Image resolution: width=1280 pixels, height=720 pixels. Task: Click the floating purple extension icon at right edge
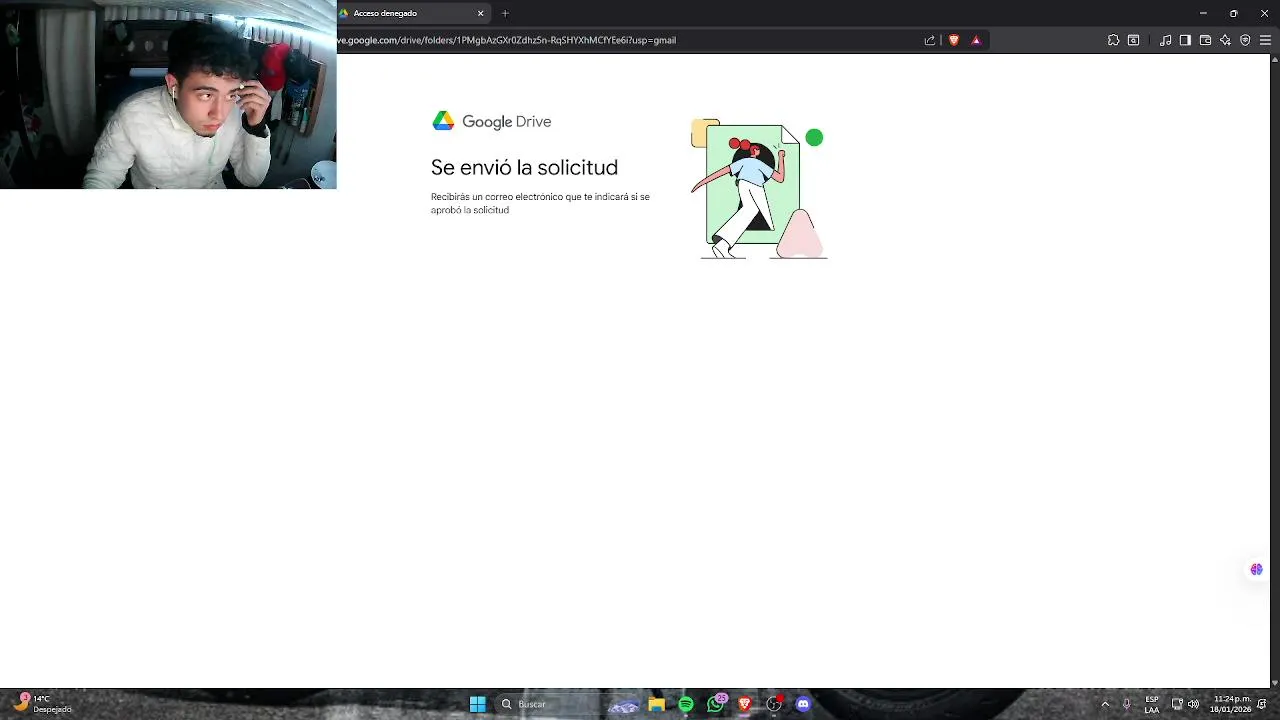point(1256,569)
